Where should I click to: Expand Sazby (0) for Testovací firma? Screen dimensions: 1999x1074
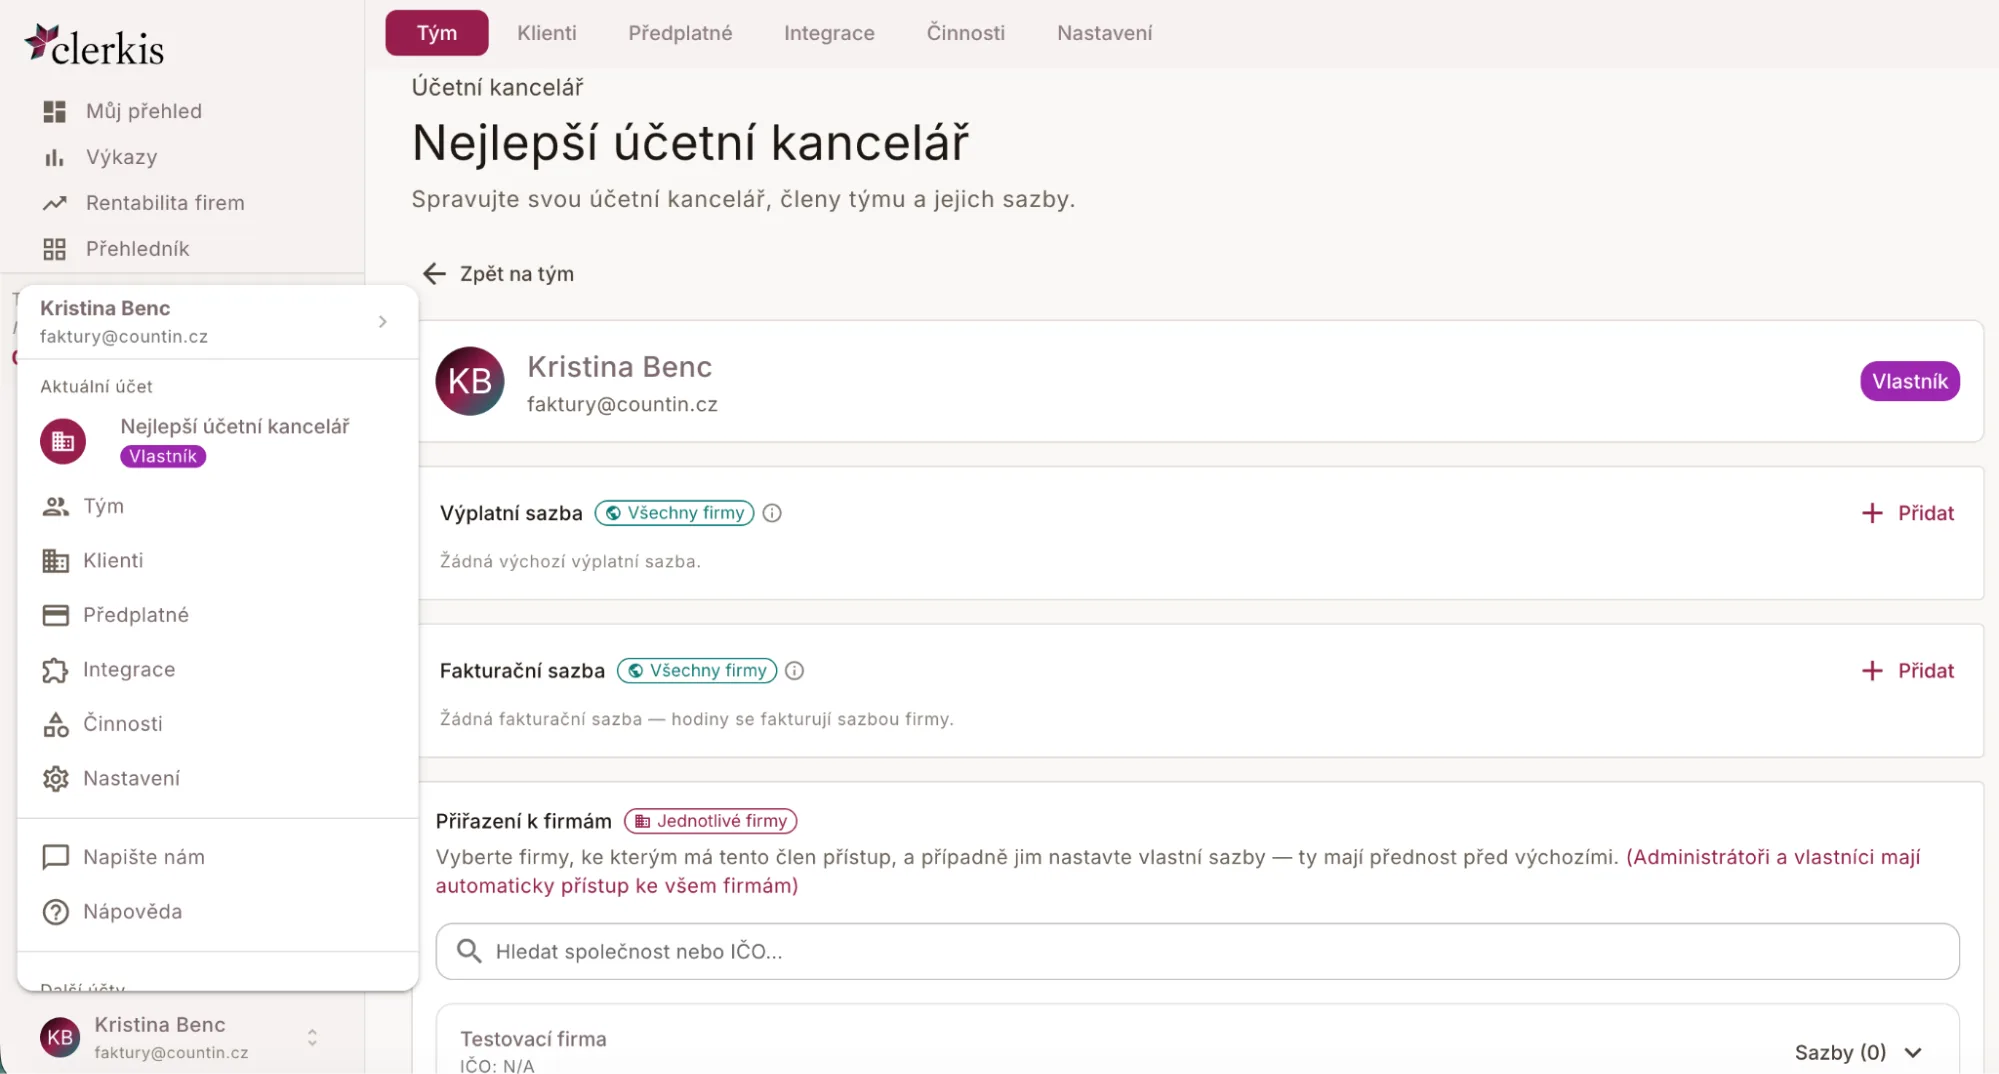[1858, 1052]
